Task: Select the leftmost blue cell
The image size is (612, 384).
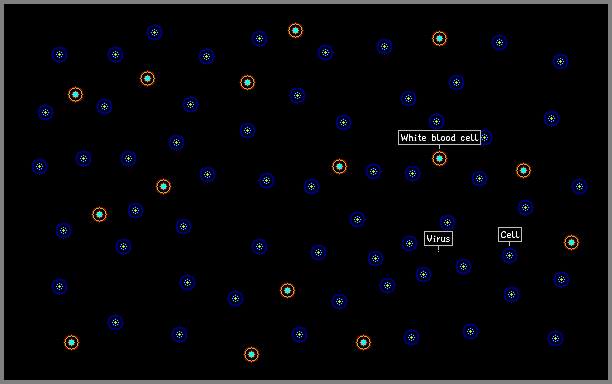Action: pyautogui.click(x=39, y=167)
